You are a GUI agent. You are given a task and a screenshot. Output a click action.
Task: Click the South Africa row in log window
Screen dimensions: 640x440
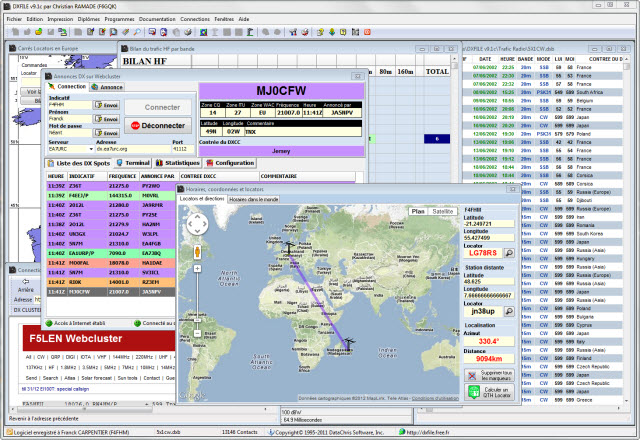point(543,92)
